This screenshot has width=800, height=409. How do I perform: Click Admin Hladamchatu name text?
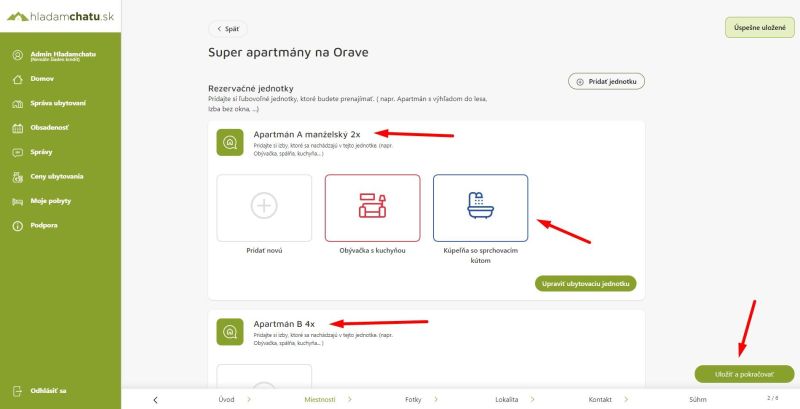pos(63,54)
